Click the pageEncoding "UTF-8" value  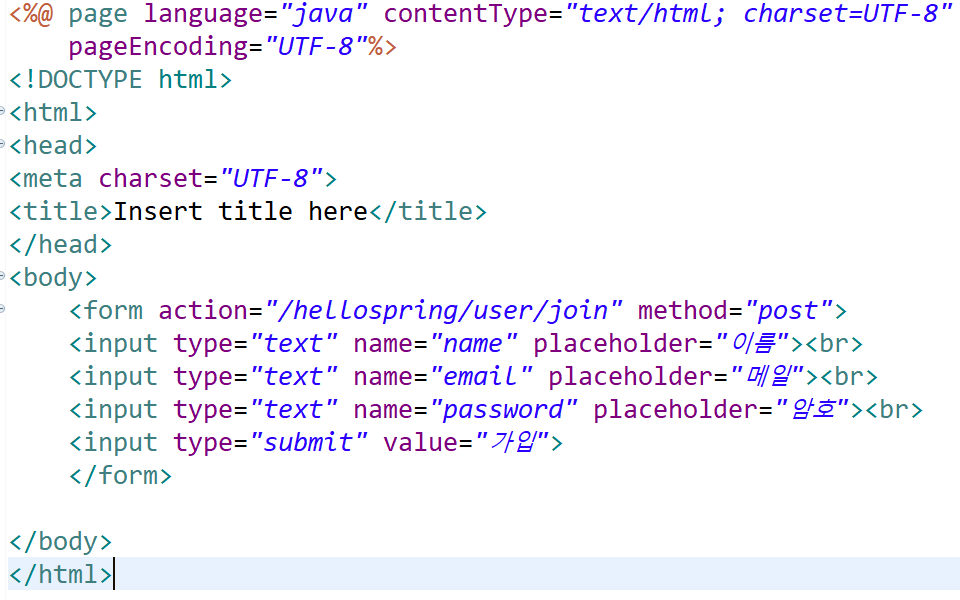(x=317, y=47)
